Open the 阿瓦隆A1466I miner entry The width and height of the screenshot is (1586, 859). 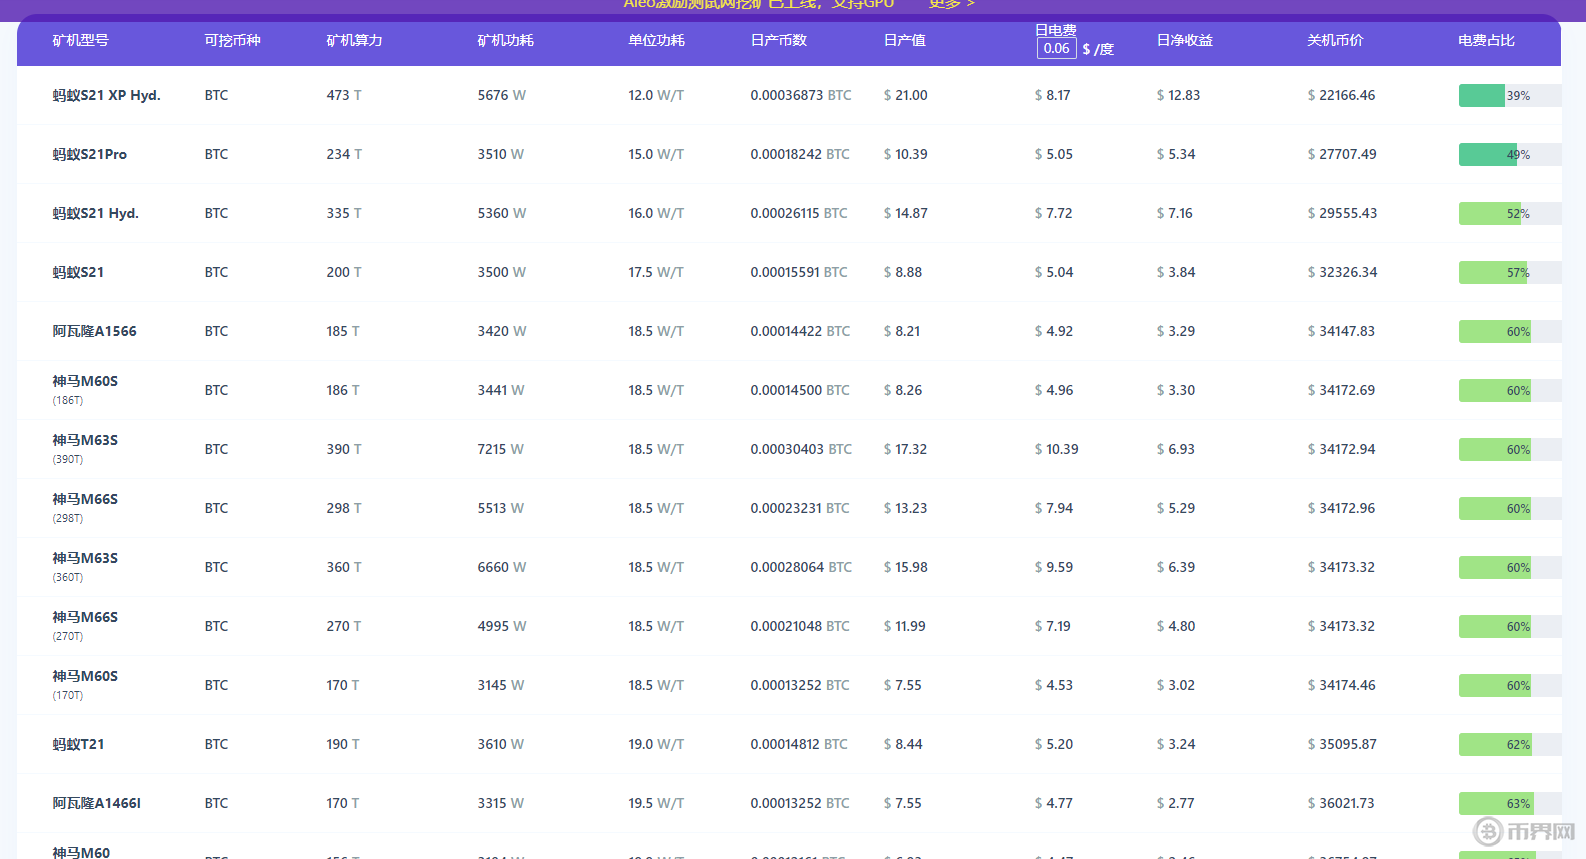pyautogui.click(x=96, y=804)
